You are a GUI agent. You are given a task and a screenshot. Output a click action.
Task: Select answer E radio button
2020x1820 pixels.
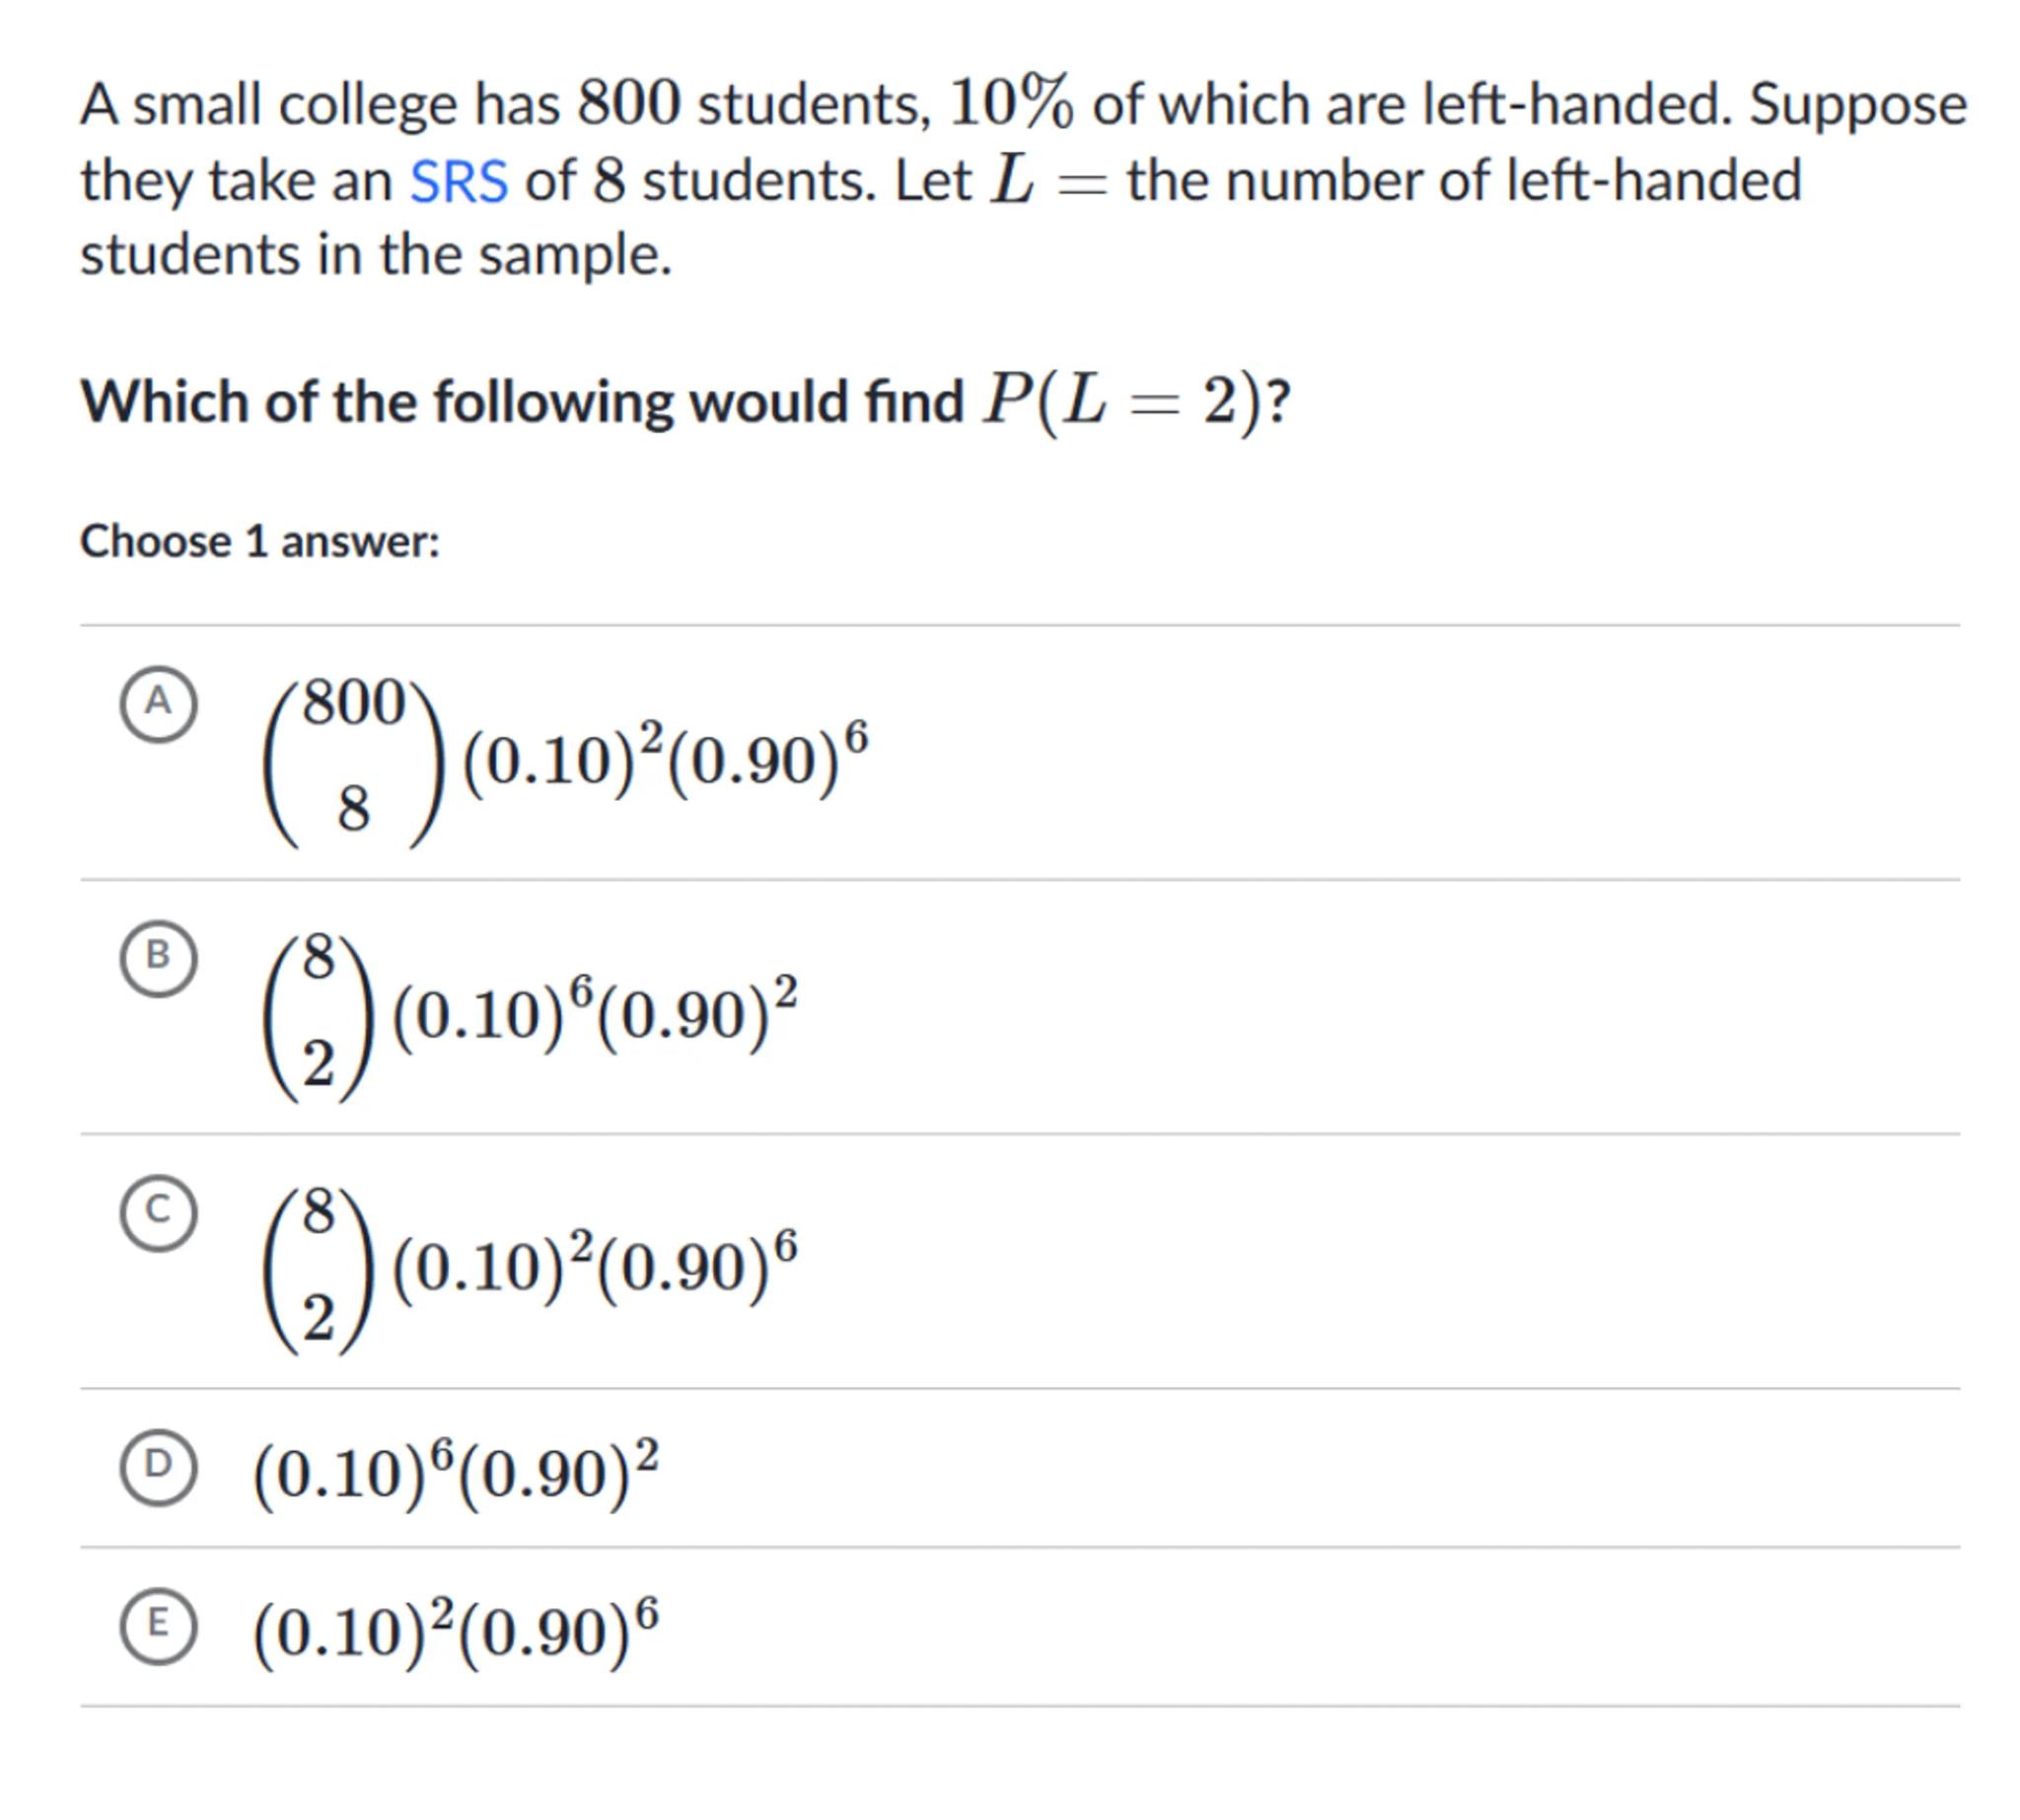pyautogui.click(x=158, y=1624)
